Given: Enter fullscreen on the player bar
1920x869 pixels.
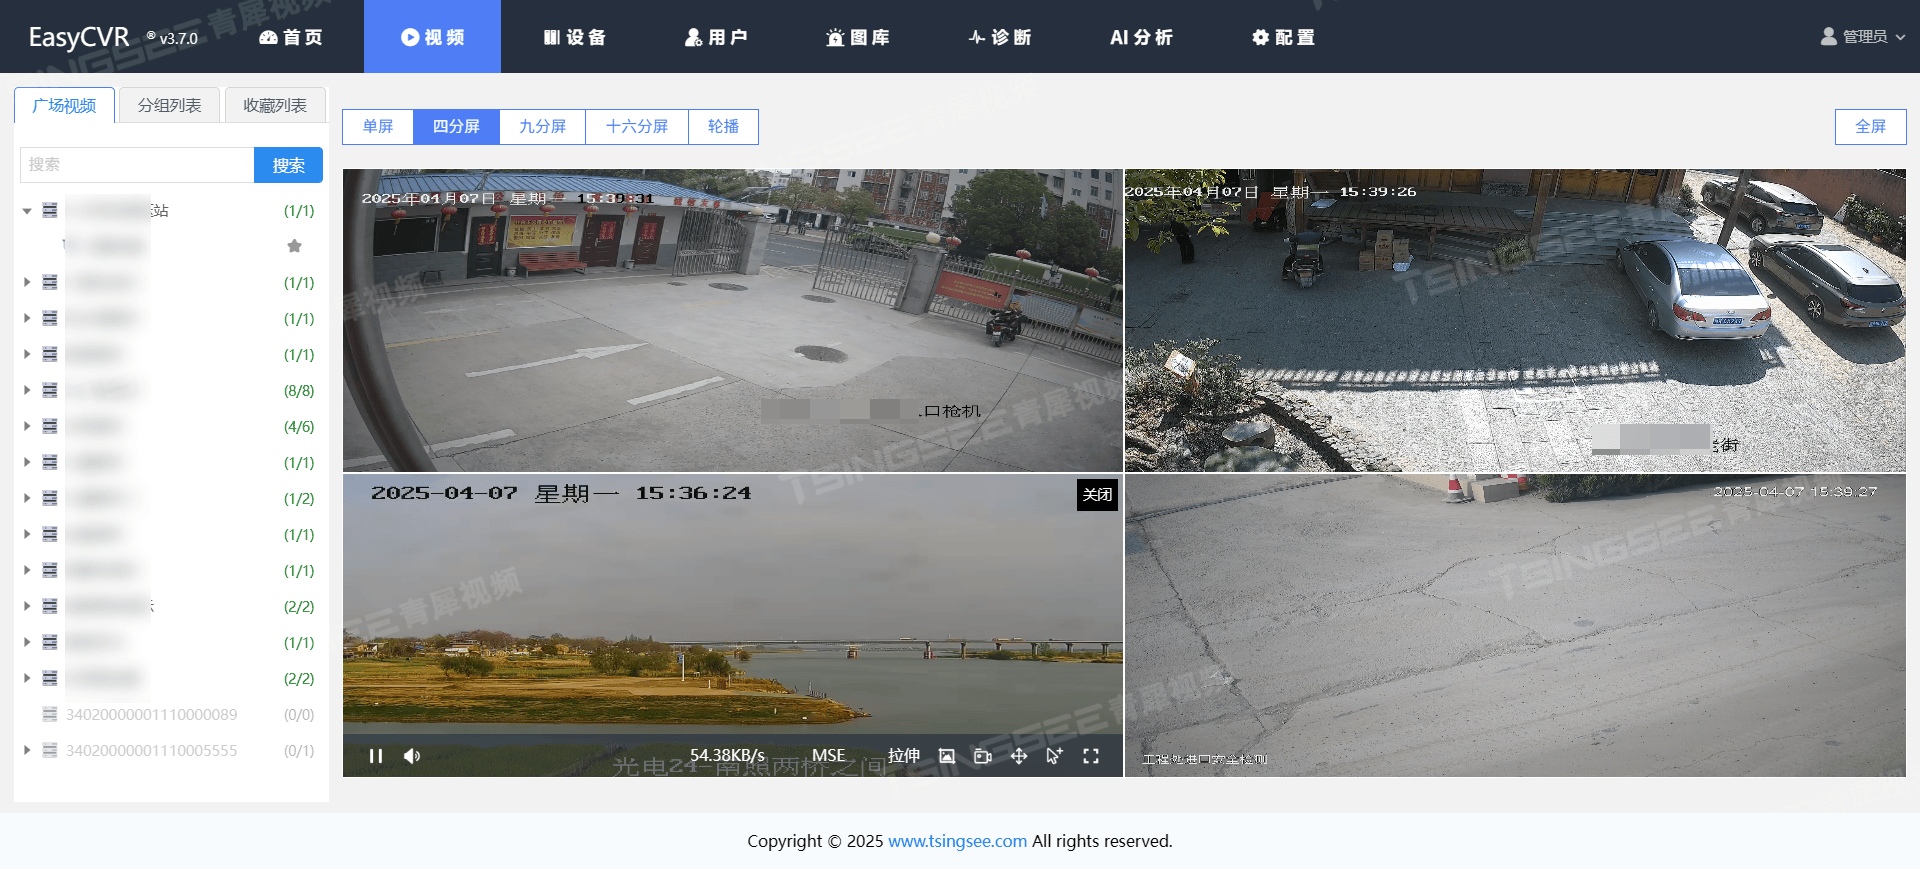Looking at the screenshot, I should pyautogui.click(x=1091, y=756).
